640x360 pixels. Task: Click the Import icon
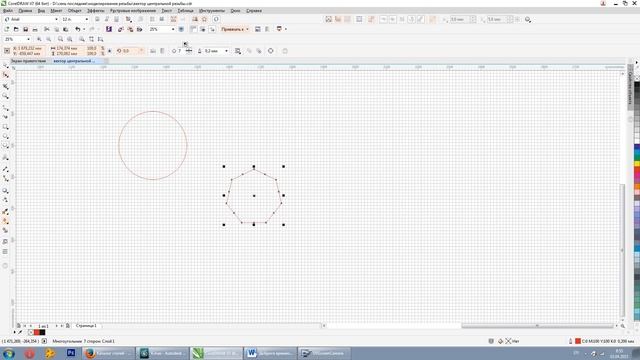click(121, 29)
